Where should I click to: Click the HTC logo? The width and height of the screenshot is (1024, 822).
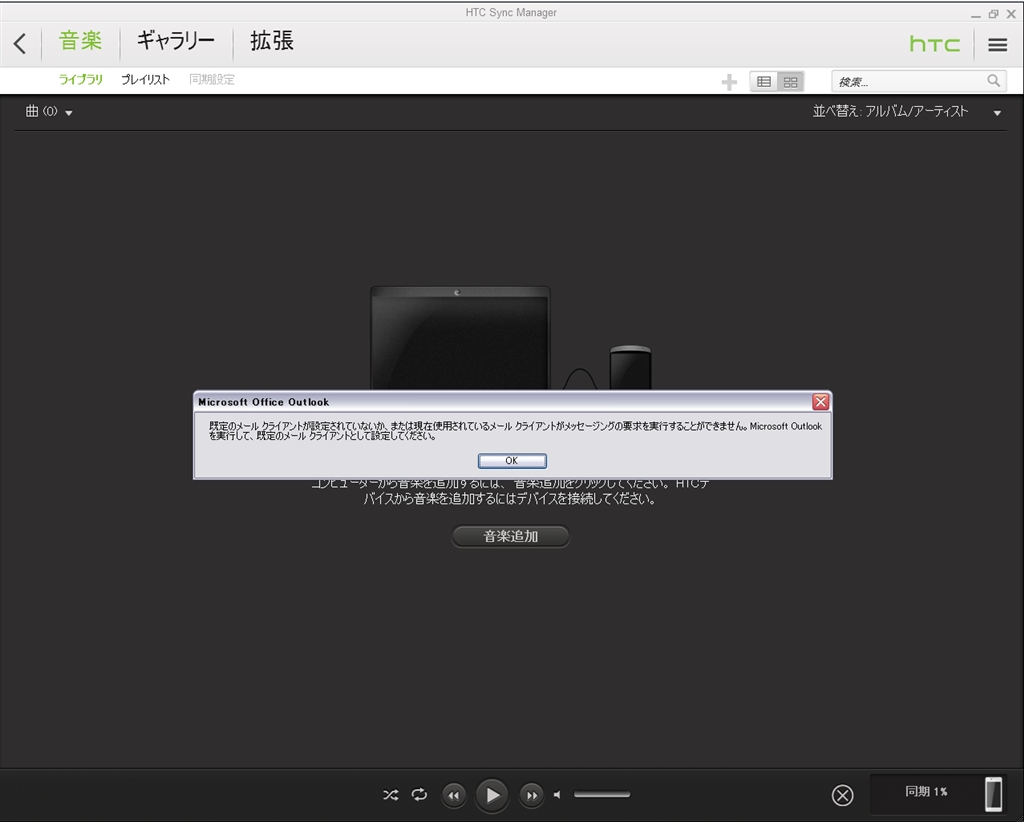click(935, 44)
